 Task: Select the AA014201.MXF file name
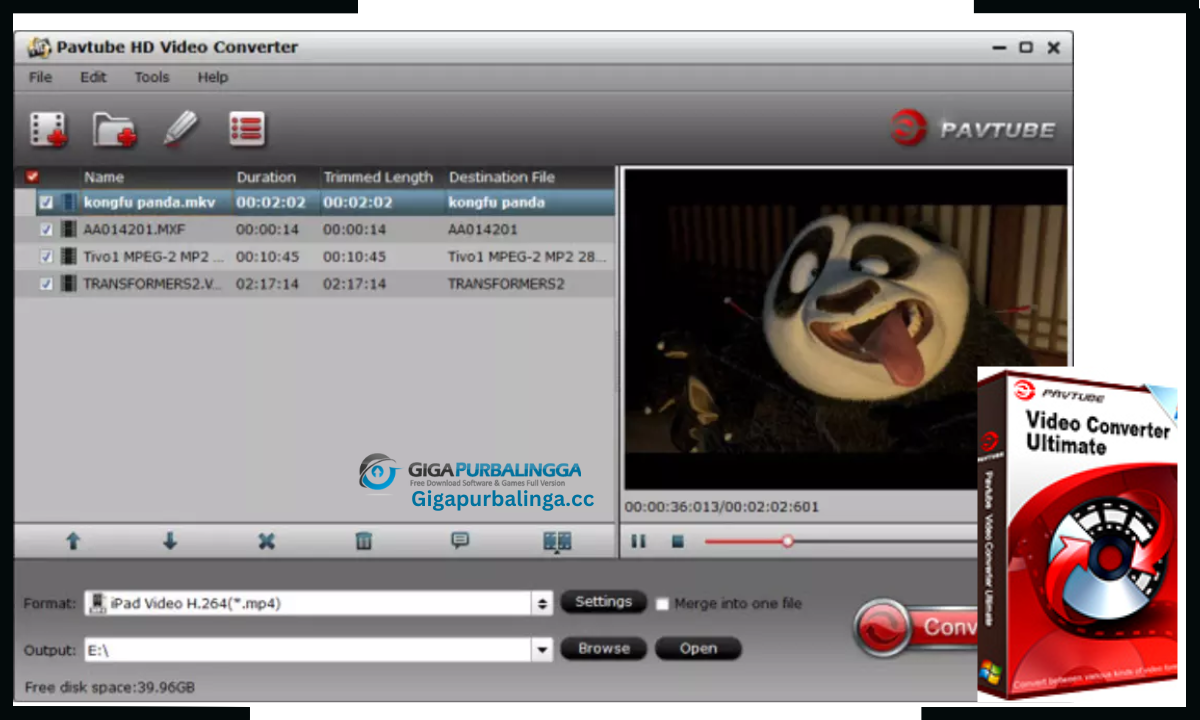click(134, 229)
